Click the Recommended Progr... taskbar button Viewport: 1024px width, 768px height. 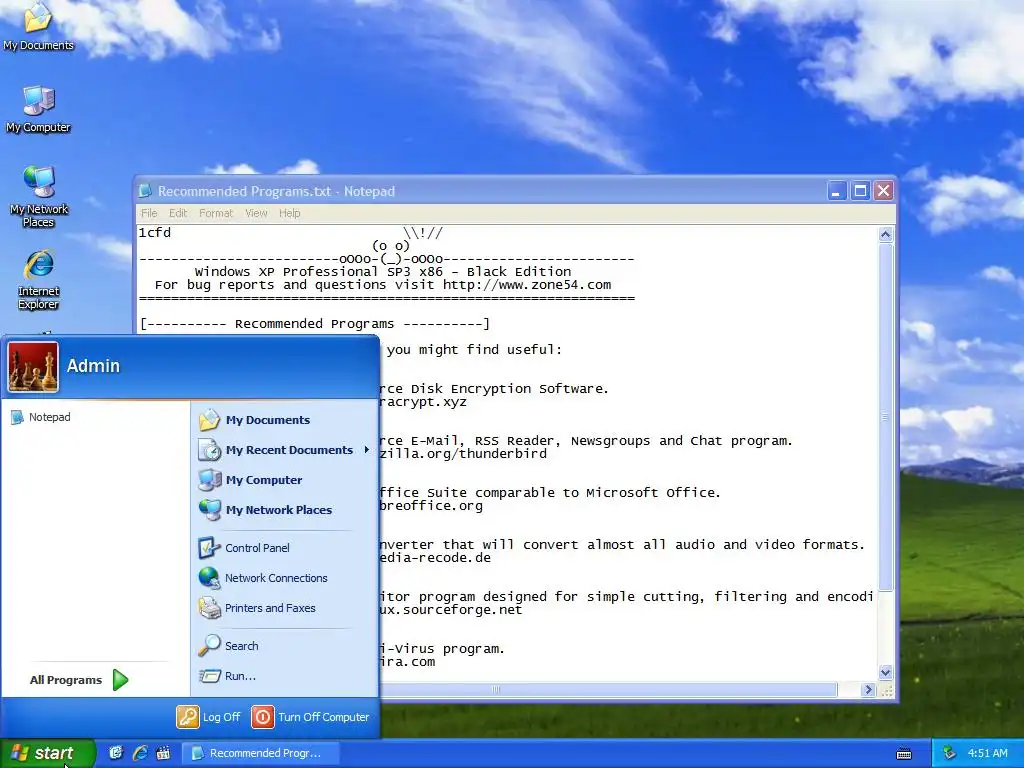coord(260,753)
